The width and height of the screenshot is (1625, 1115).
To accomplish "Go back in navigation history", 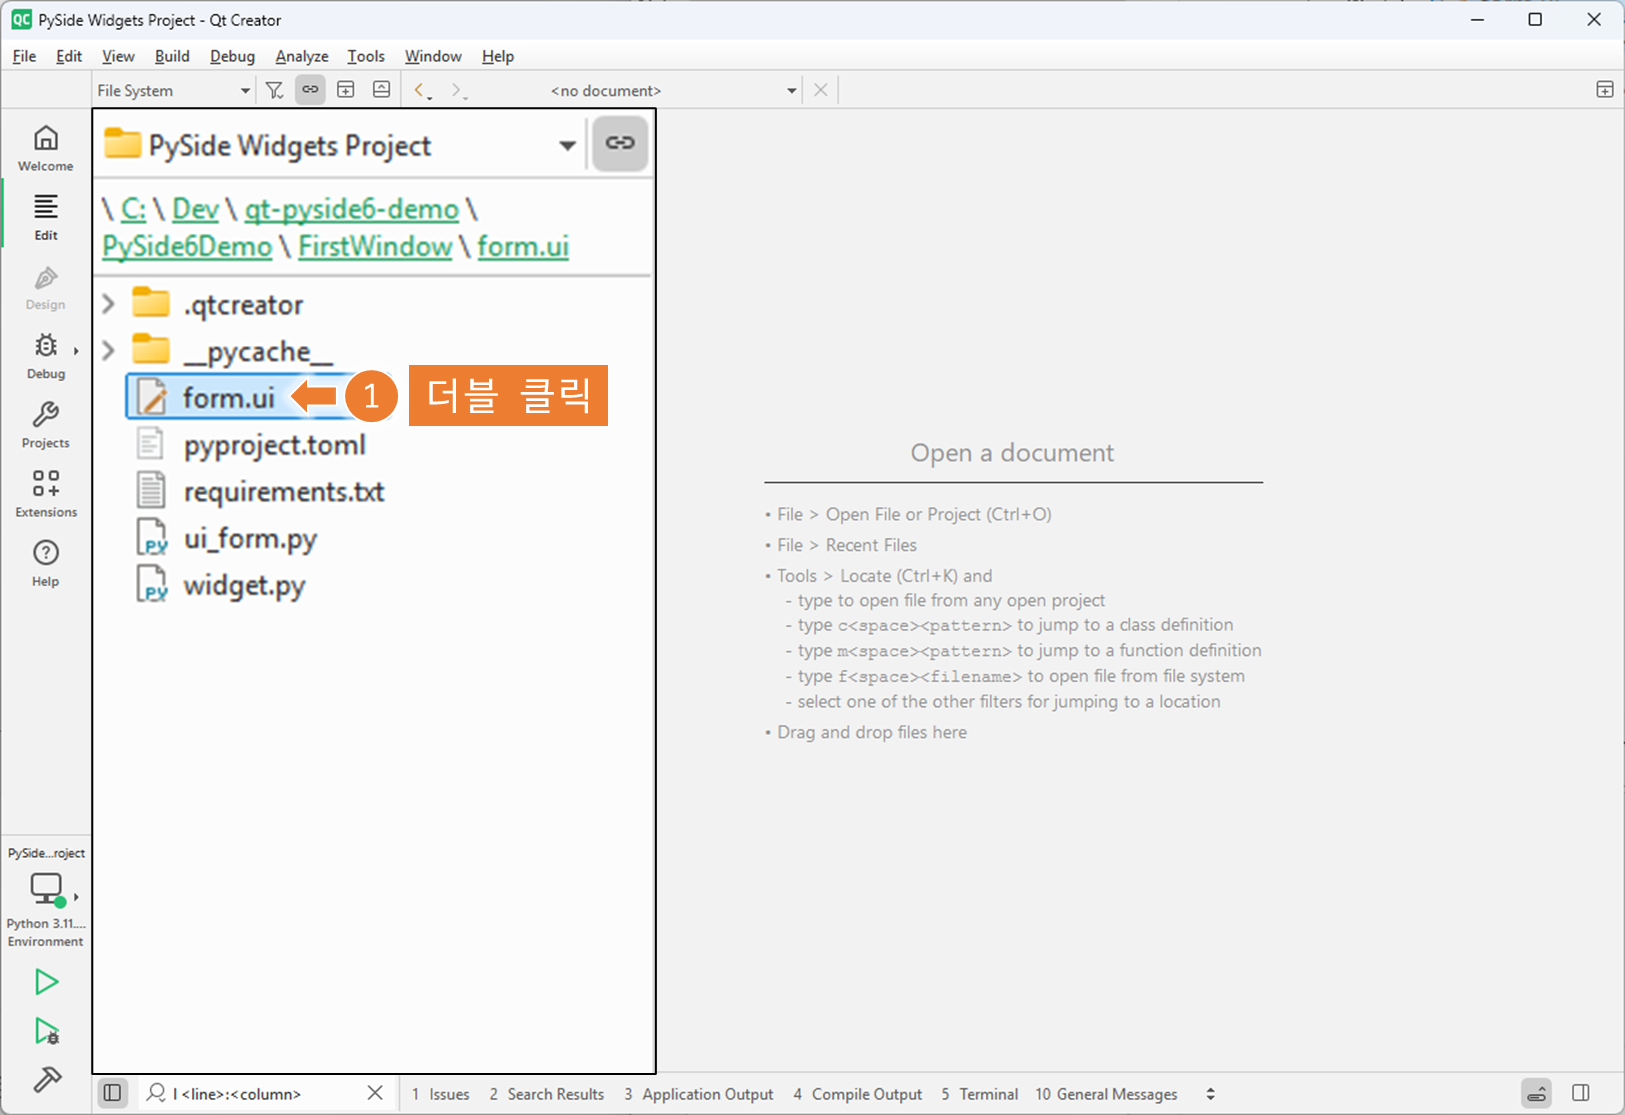I will (421, 90).
